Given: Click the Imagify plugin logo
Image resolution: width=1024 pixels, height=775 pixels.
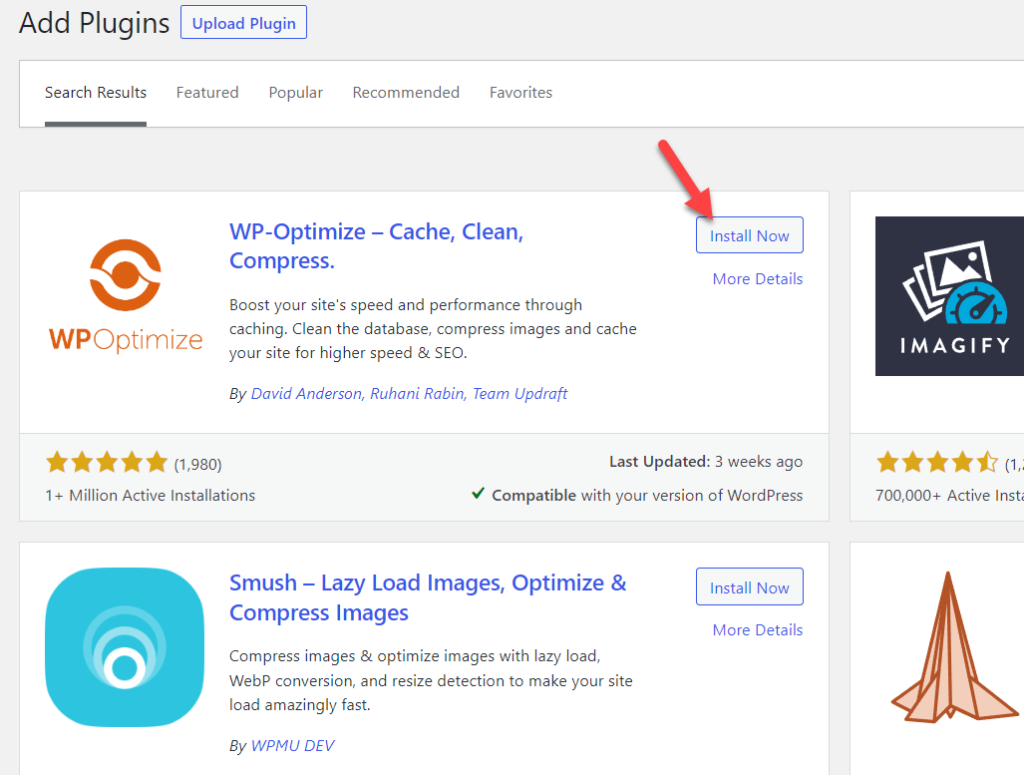Looking at the screenshot, I should (x=950, y=296).
